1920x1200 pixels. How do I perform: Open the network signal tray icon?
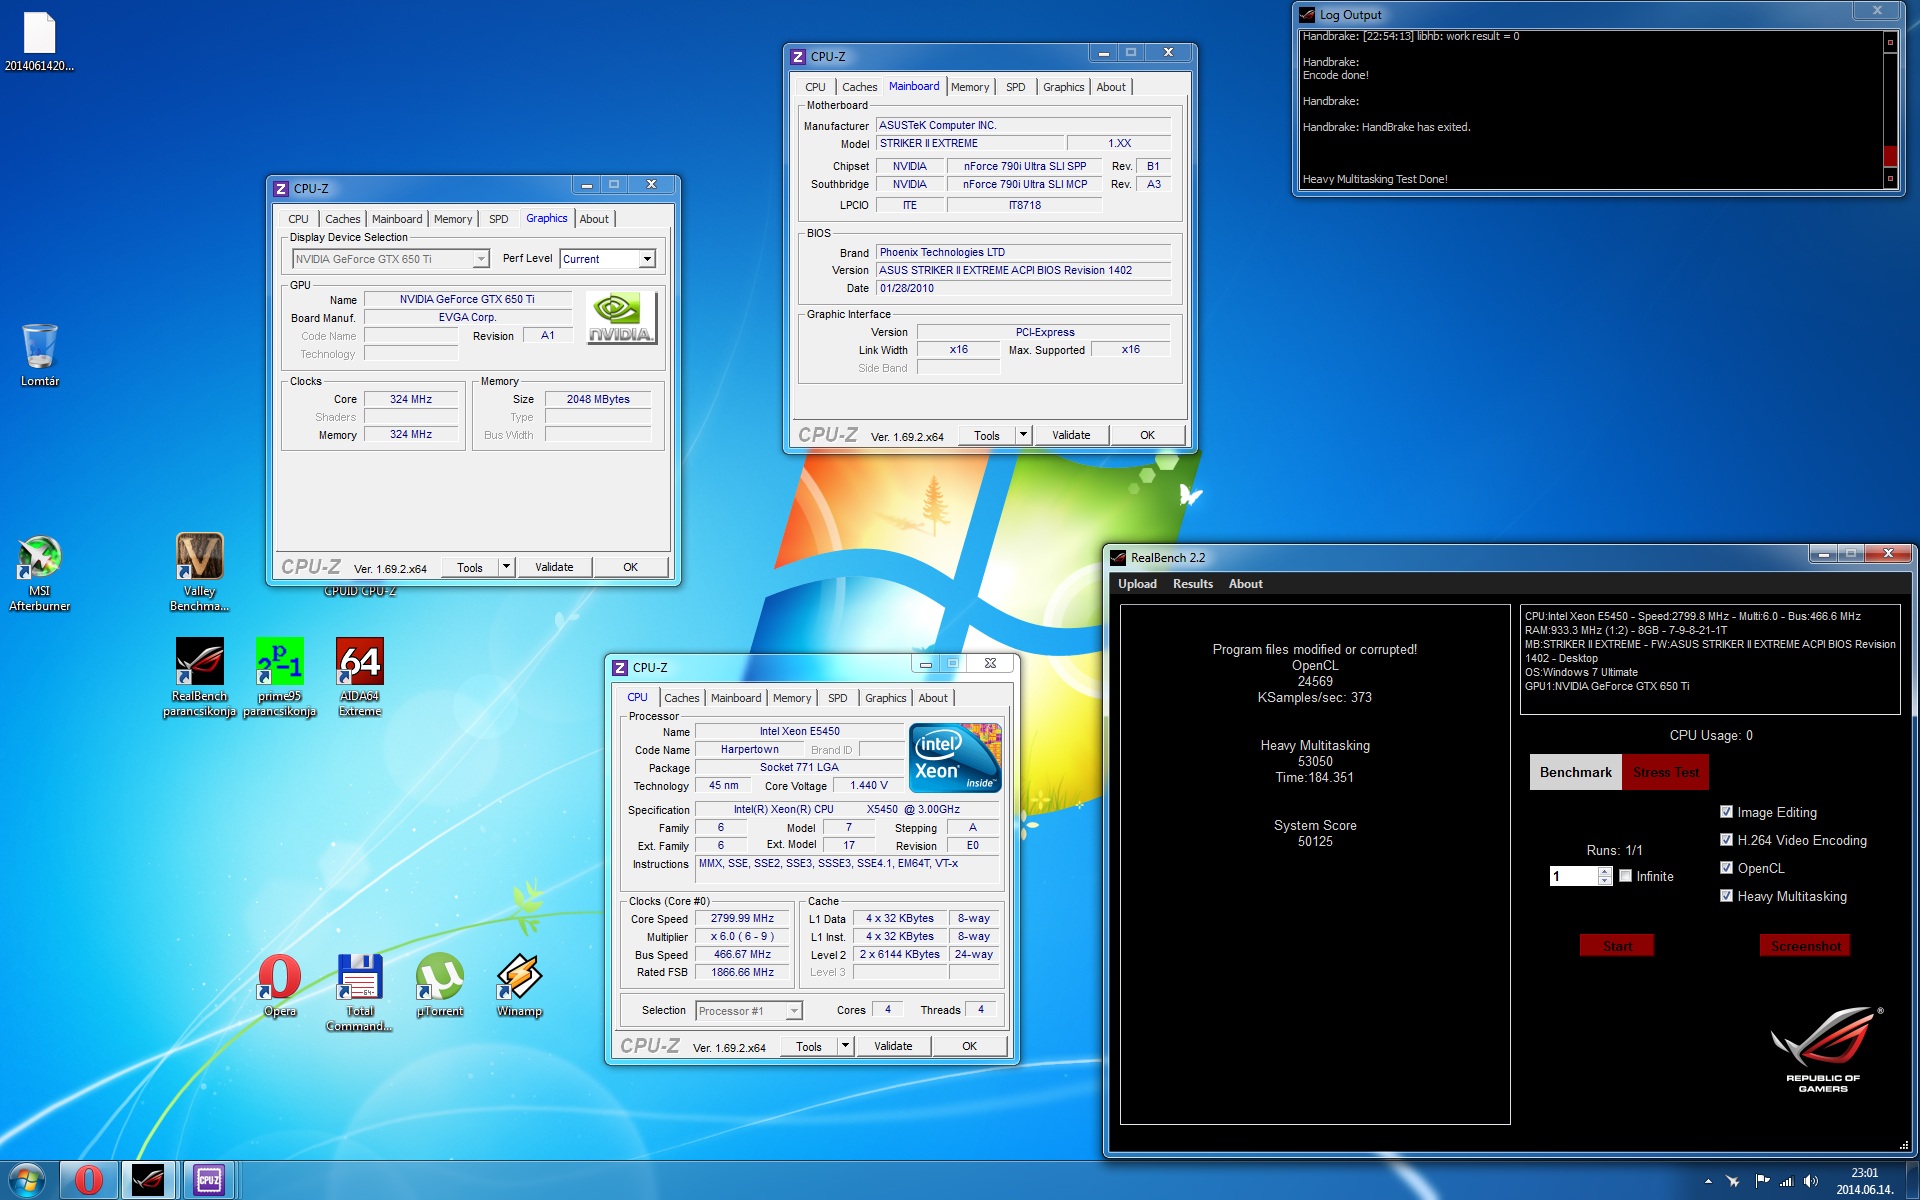pyautogui.click(x=1786, y=1181)
